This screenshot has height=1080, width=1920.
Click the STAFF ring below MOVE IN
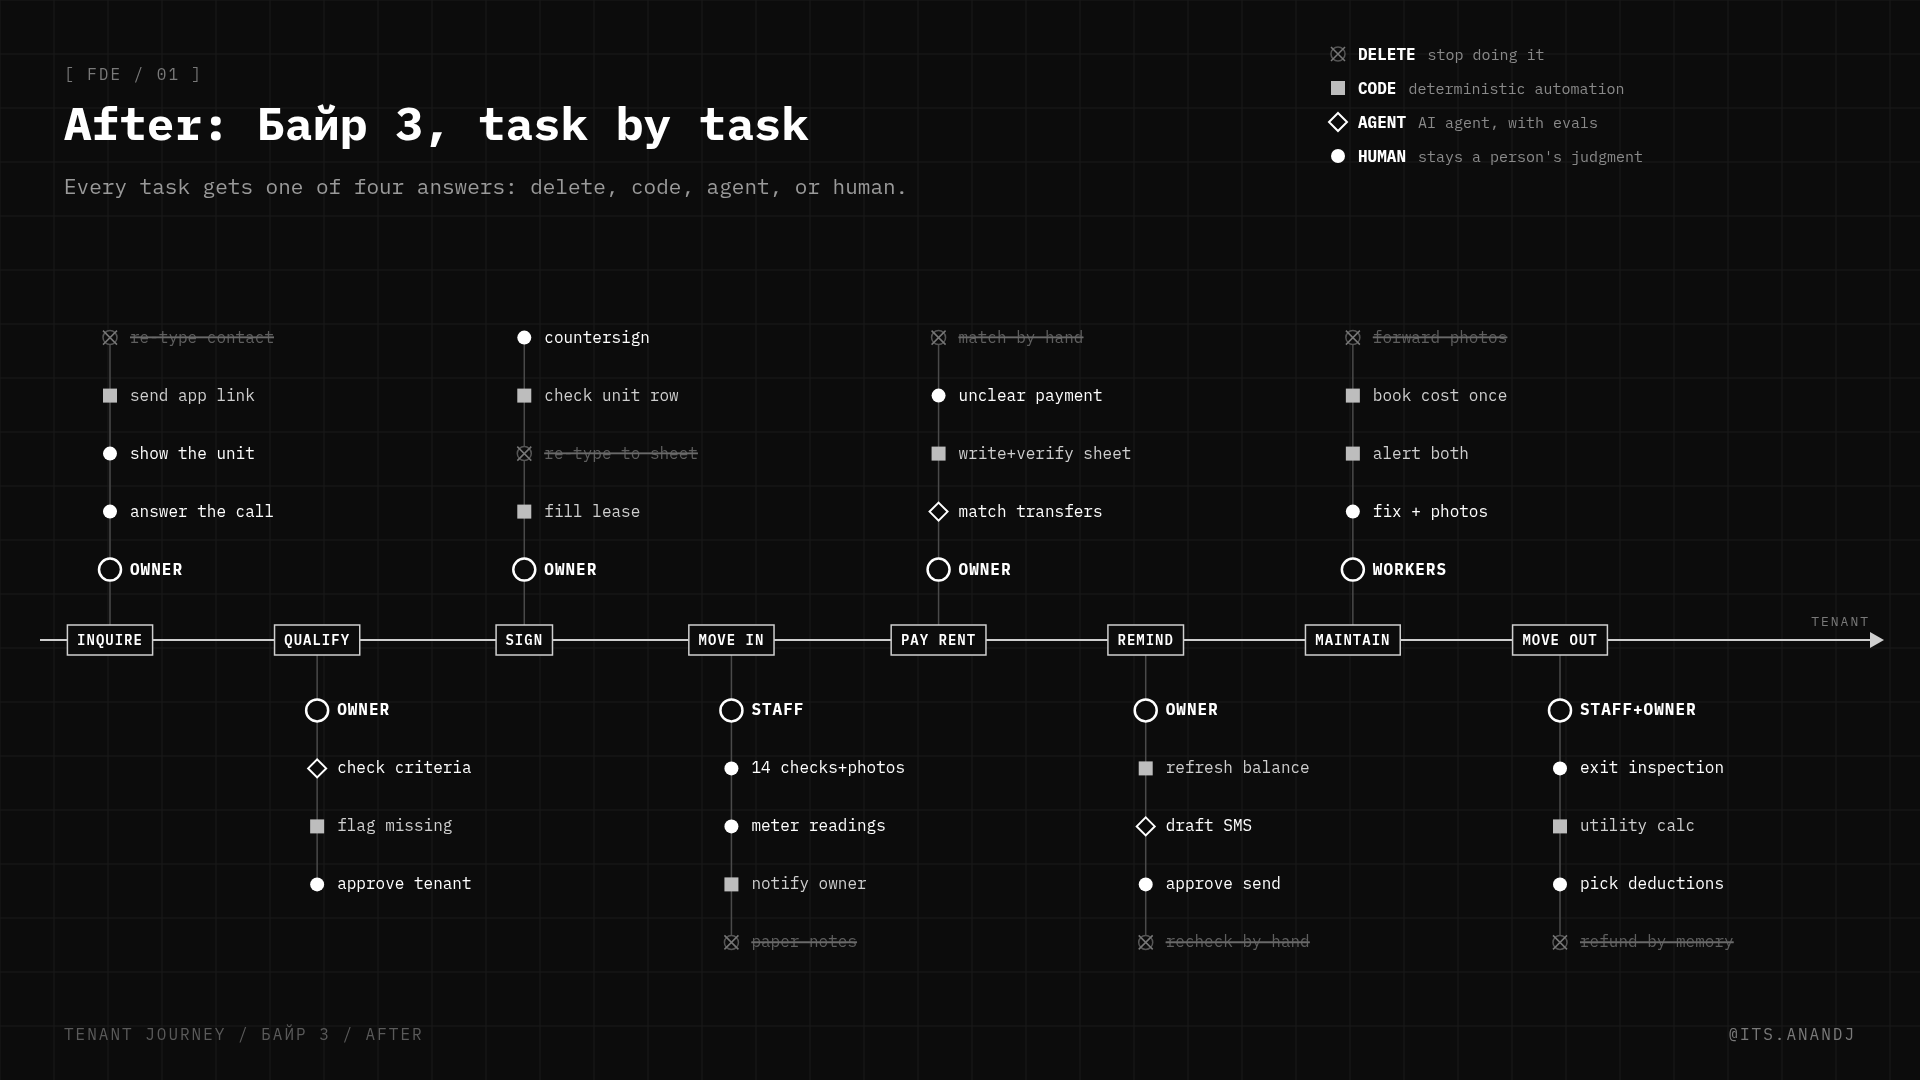point(731,710)
